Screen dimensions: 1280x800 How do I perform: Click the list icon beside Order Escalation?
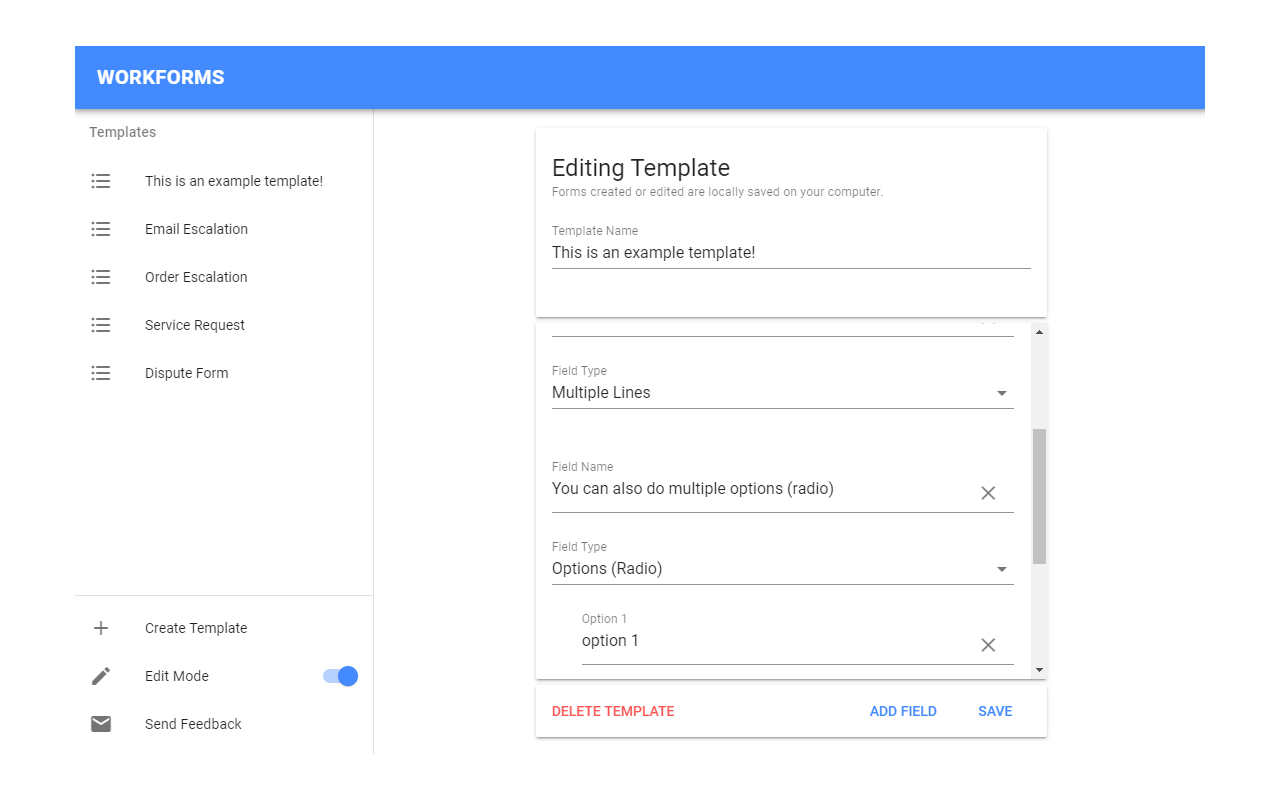tap(100, 277)
